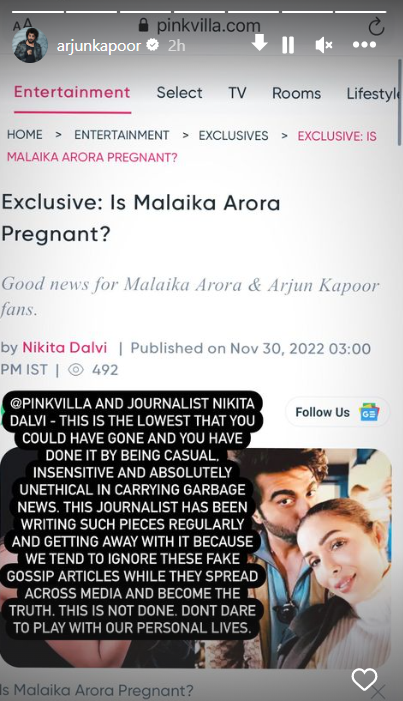This screenshot has height=701, width=403.
Task: Select the Entertainment tab
Action: (x=72, y=92)
